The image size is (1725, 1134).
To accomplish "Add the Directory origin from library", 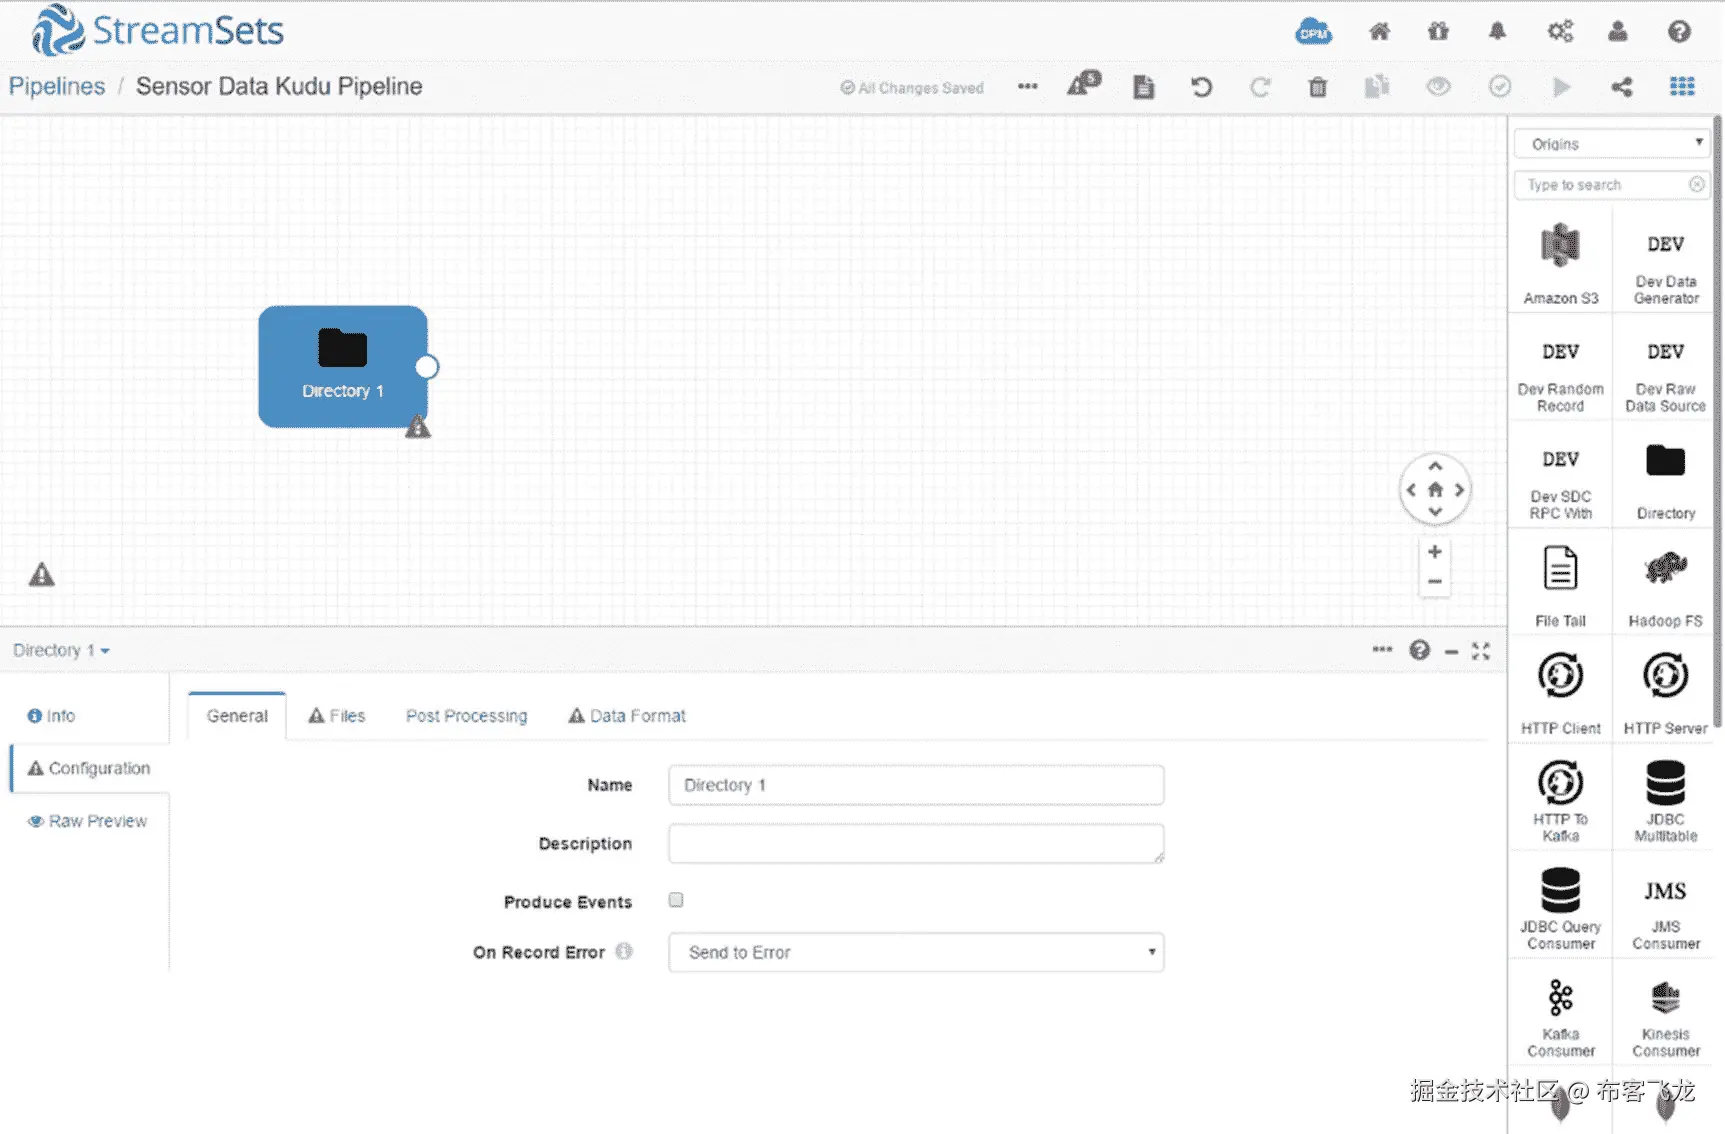I will tap(1666, 480).
